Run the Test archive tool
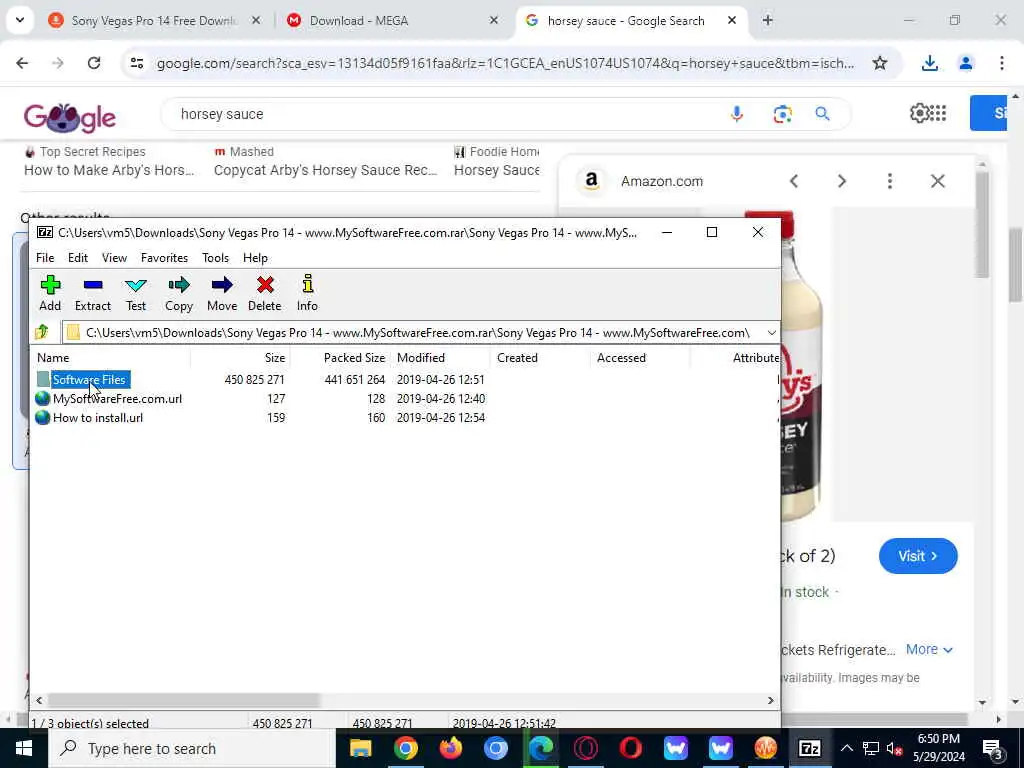 136,293
